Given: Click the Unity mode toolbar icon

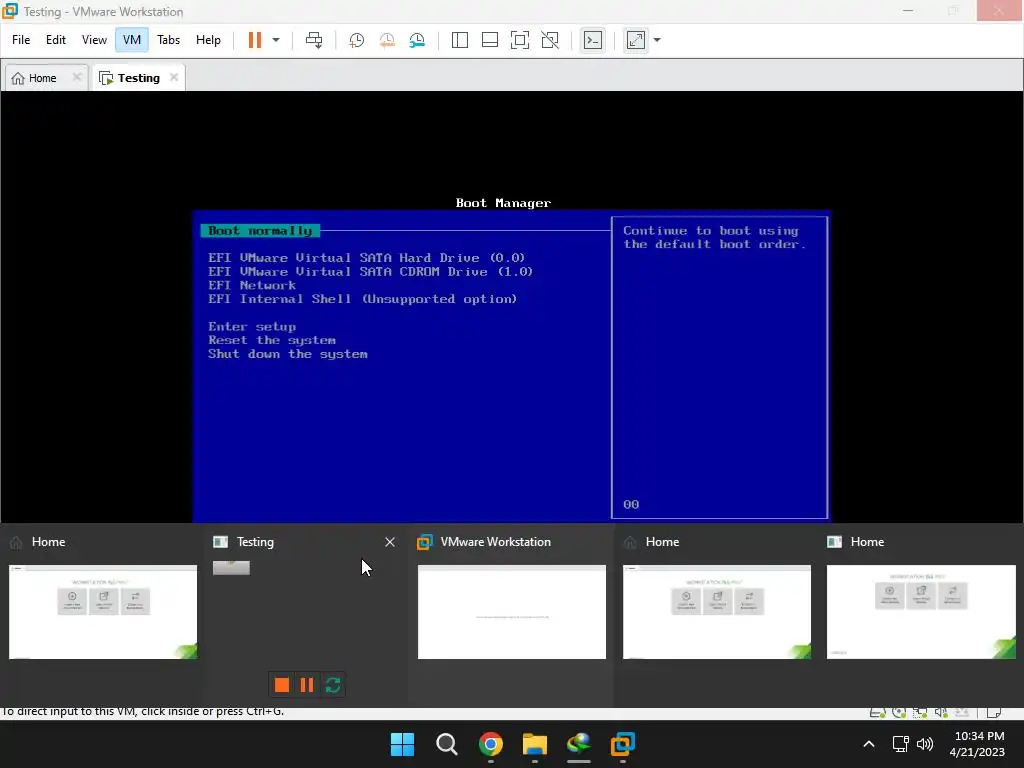Looking at the screenshot, I should [x=551, y=40].
